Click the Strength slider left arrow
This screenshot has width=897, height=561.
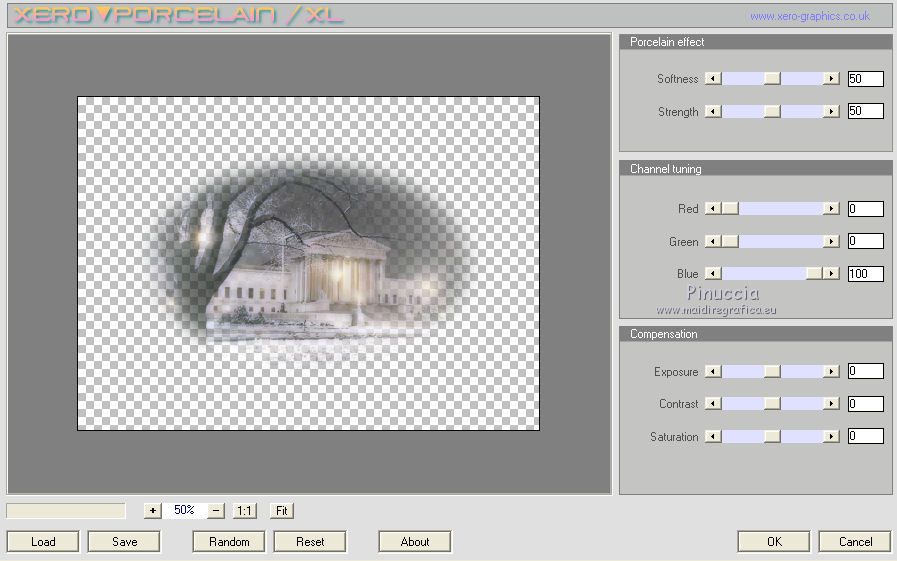coord(713,111)
